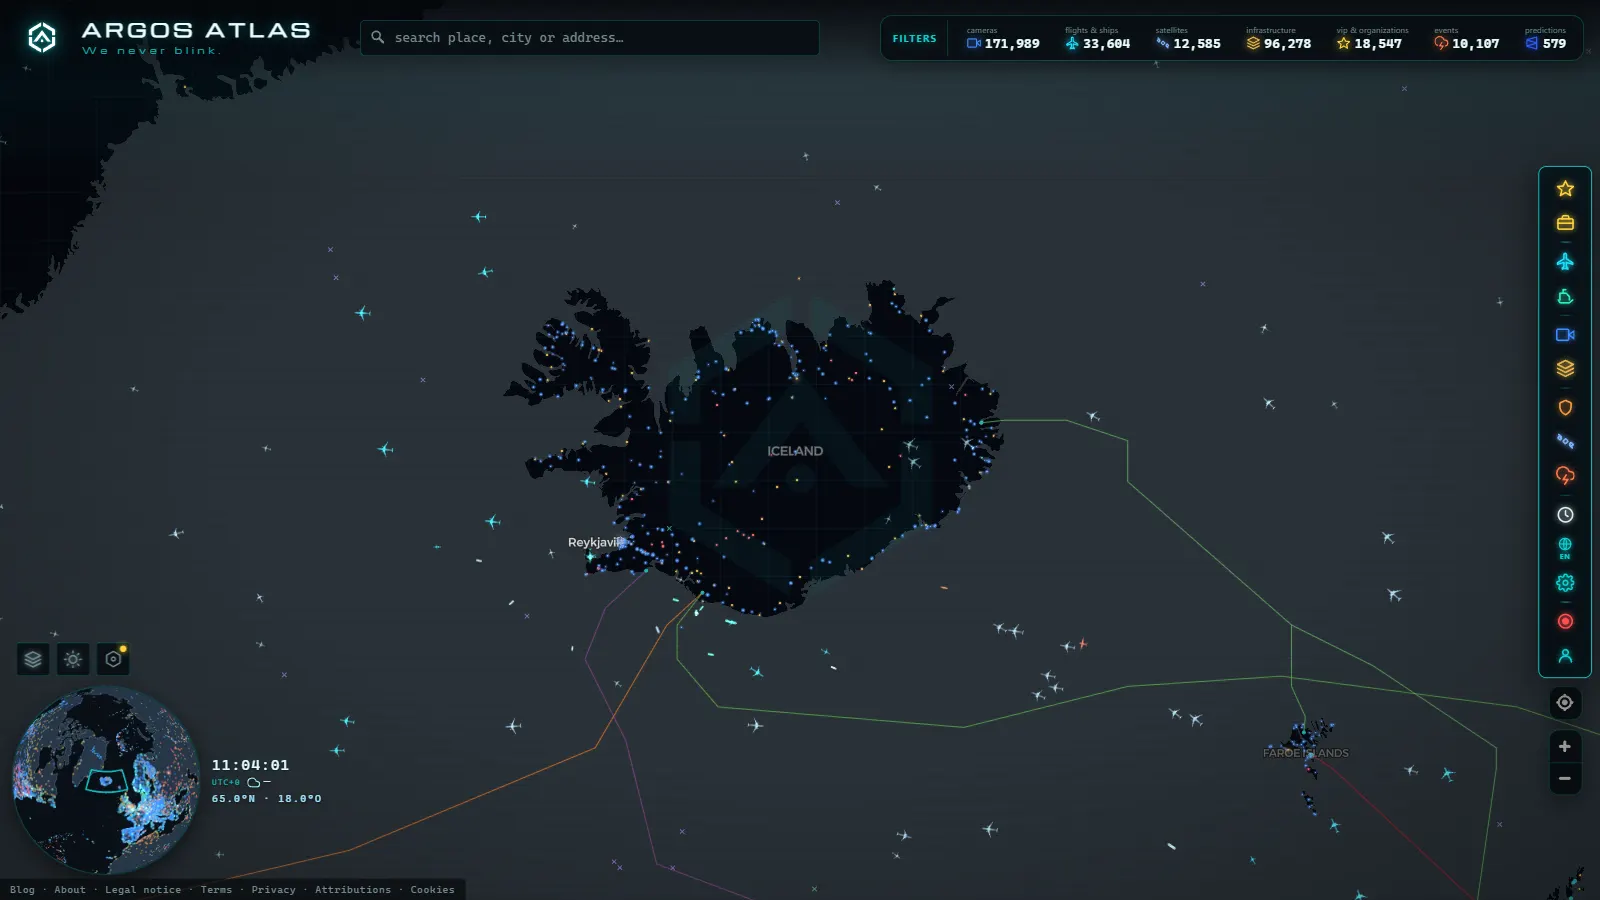Open the briefcase icon in sidebar

coord(1565,223)
